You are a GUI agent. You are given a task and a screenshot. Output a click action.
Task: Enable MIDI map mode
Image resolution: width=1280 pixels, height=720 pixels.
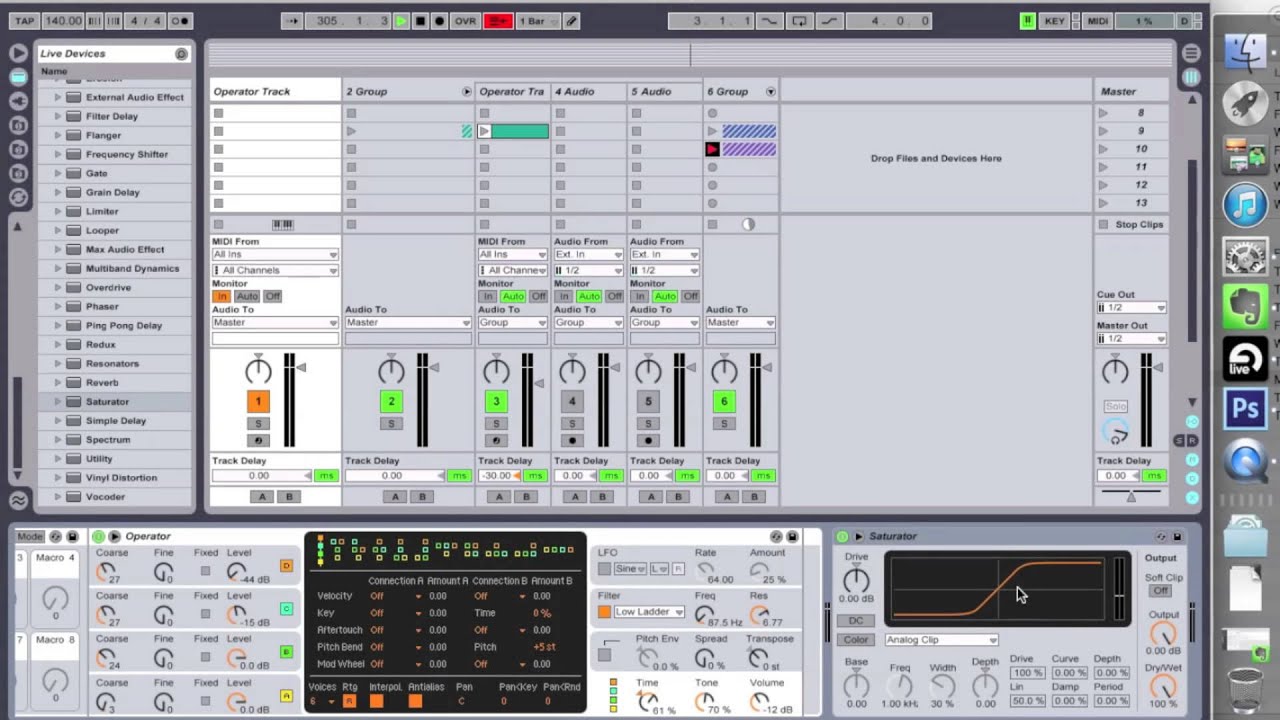click(1097, 21)
